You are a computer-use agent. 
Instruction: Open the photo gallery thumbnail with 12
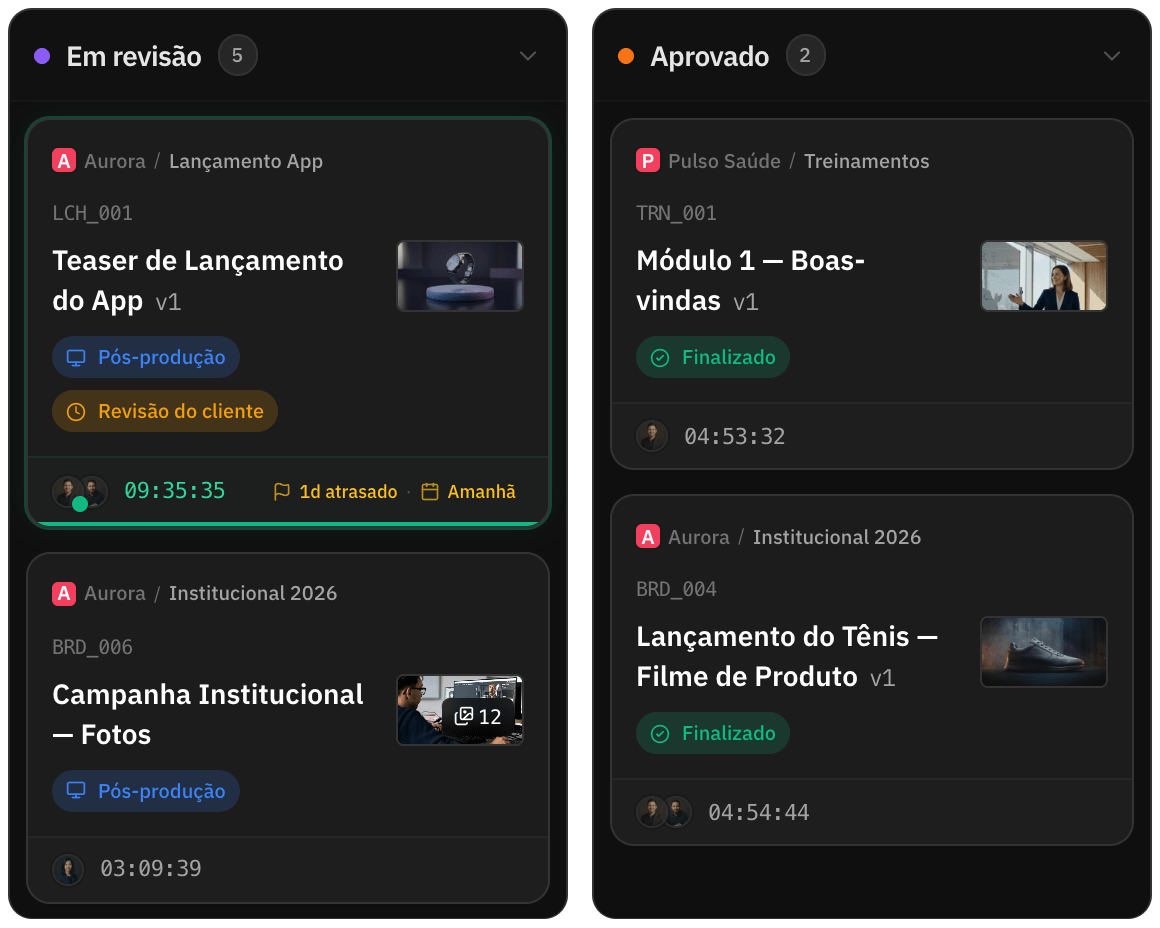tap(459, 710)
